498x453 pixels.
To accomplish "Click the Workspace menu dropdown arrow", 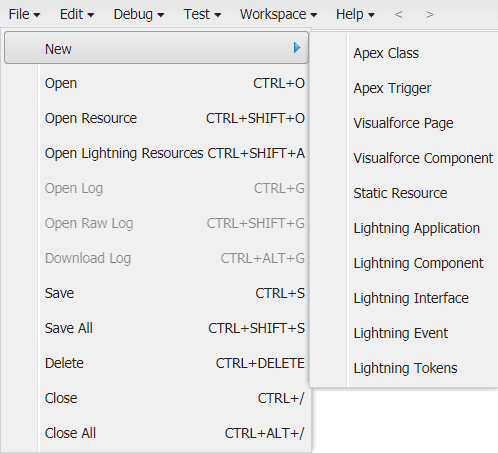I will [x=314, y=15].
